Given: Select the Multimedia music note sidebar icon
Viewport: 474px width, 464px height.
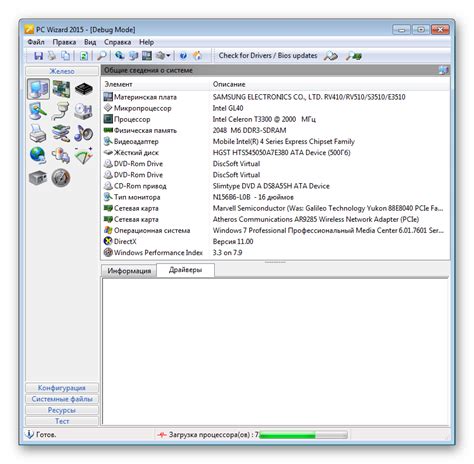Looking at the screenshot, I should [x=83, y=133].
